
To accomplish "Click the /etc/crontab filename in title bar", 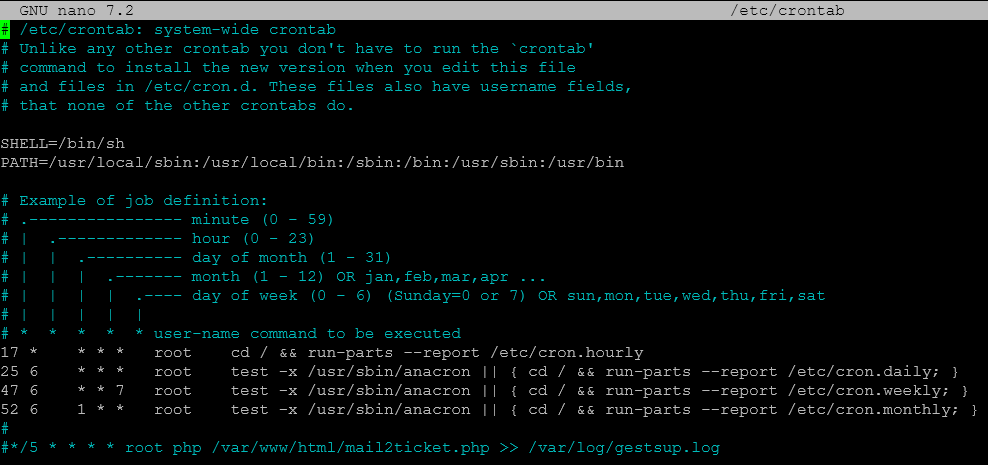I will [x=786, y=11].
